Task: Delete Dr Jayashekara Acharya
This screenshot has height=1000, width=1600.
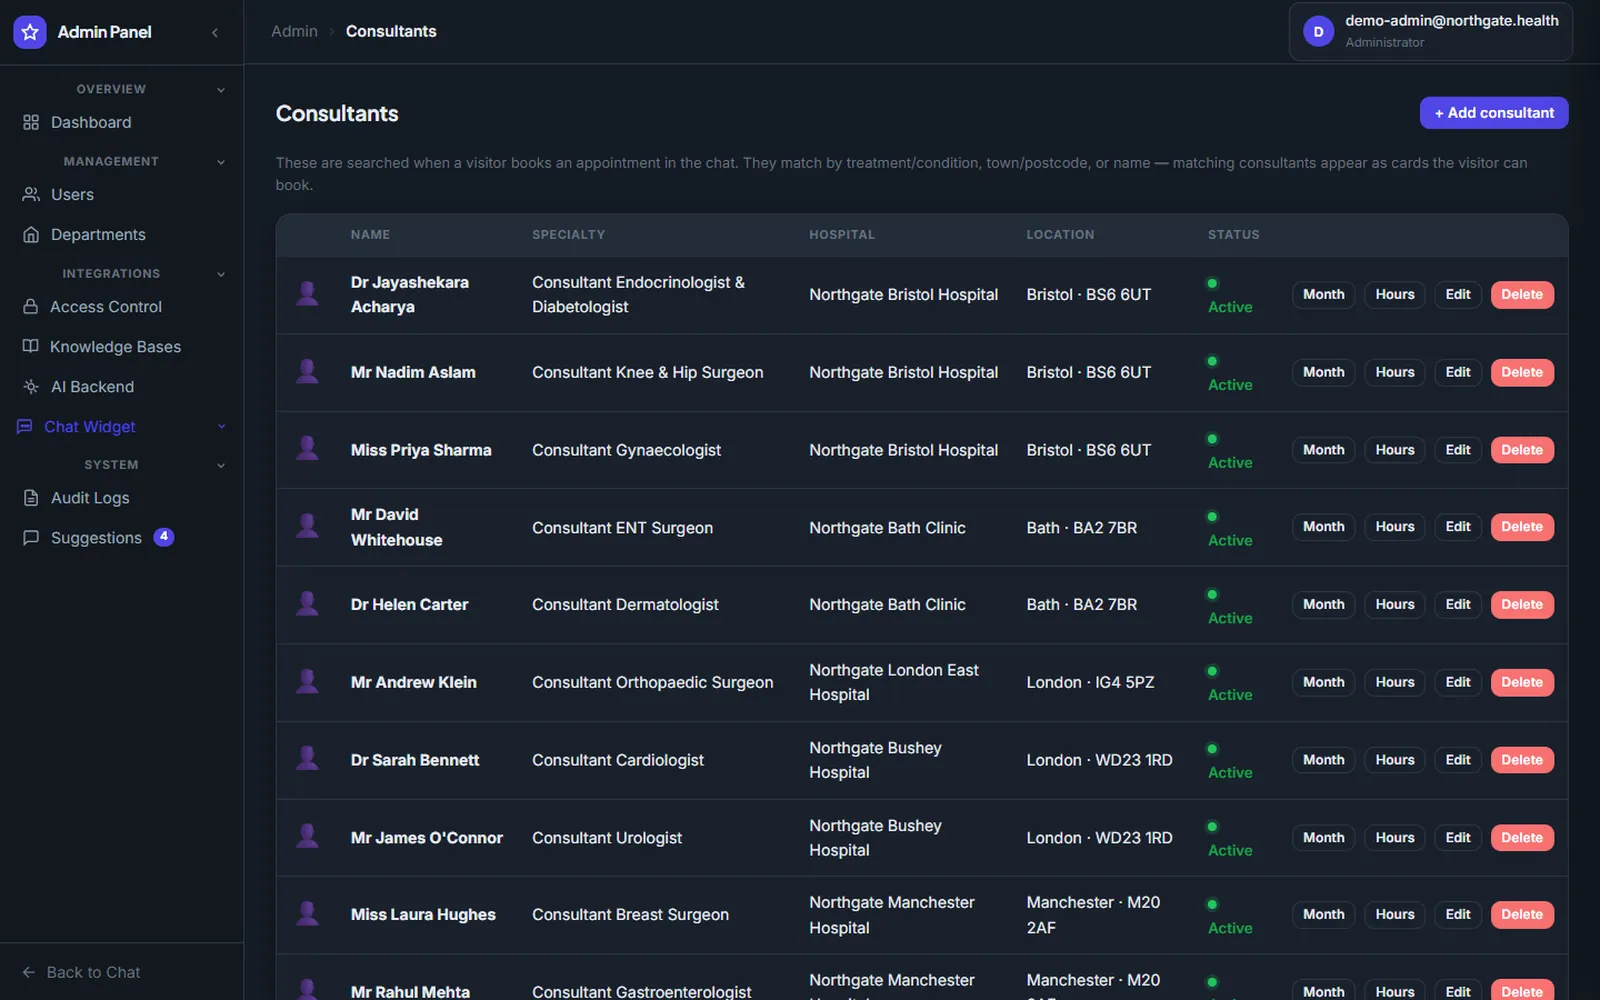Action: click(x=1521, y=294)
